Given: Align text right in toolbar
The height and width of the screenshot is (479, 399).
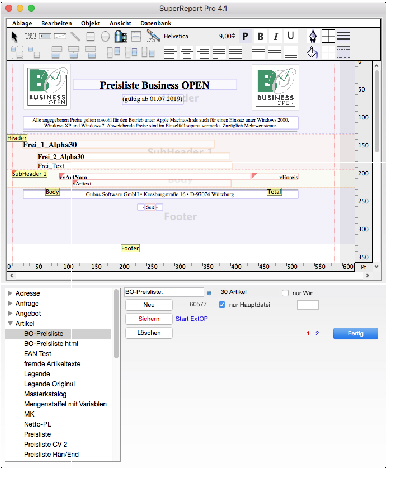Looking at the screenshot, I should click(x=203, y=52).
